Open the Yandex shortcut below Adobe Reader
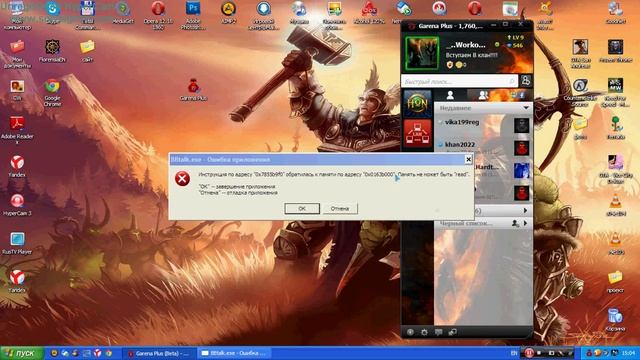 (x=17, y=166)
